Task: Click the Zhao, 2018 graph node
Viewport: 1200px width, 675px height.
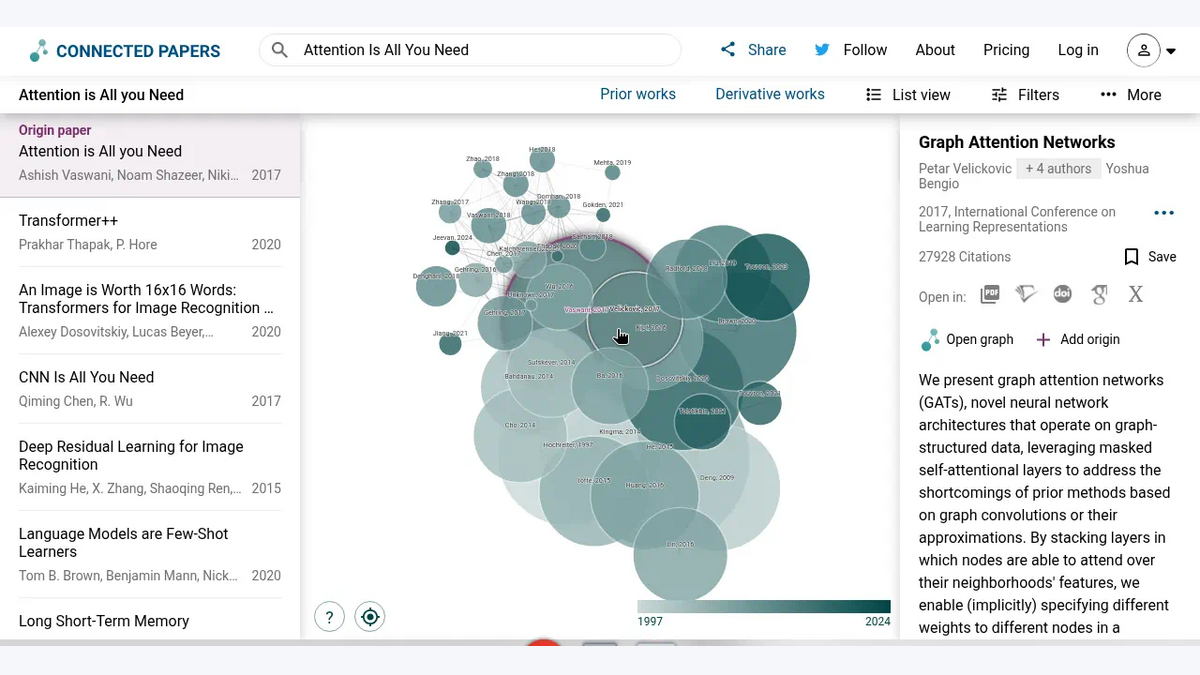Action: 483,169
